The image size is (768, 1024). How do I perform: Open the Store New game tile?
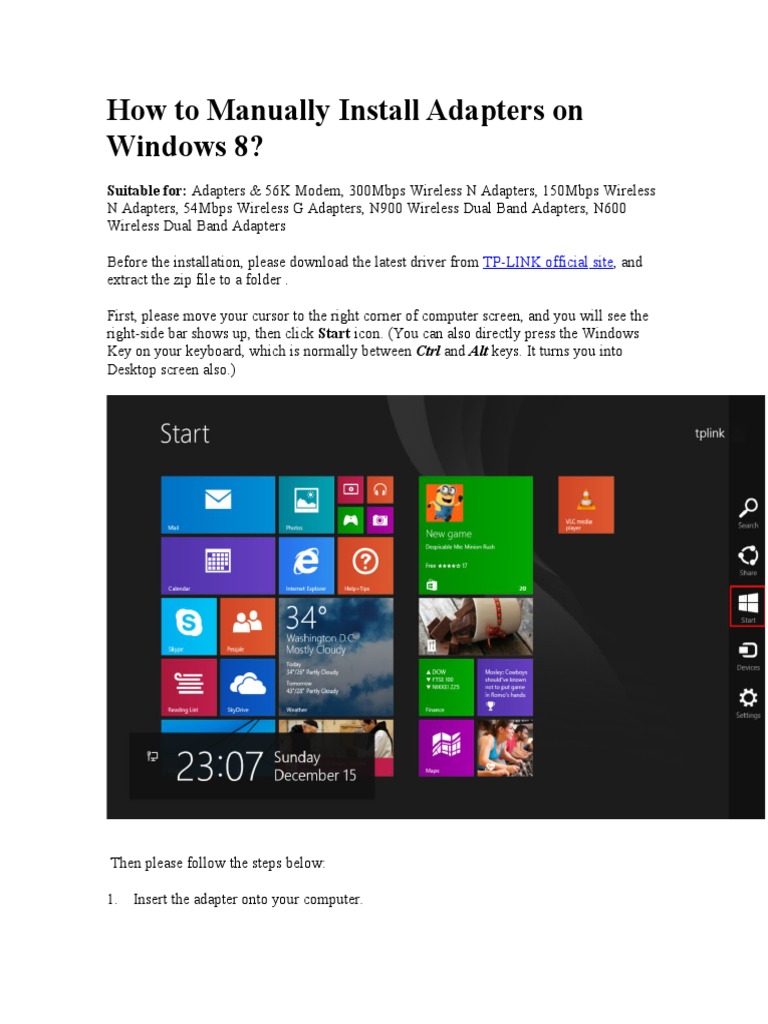pyautogui.click(x=475, y=536)
